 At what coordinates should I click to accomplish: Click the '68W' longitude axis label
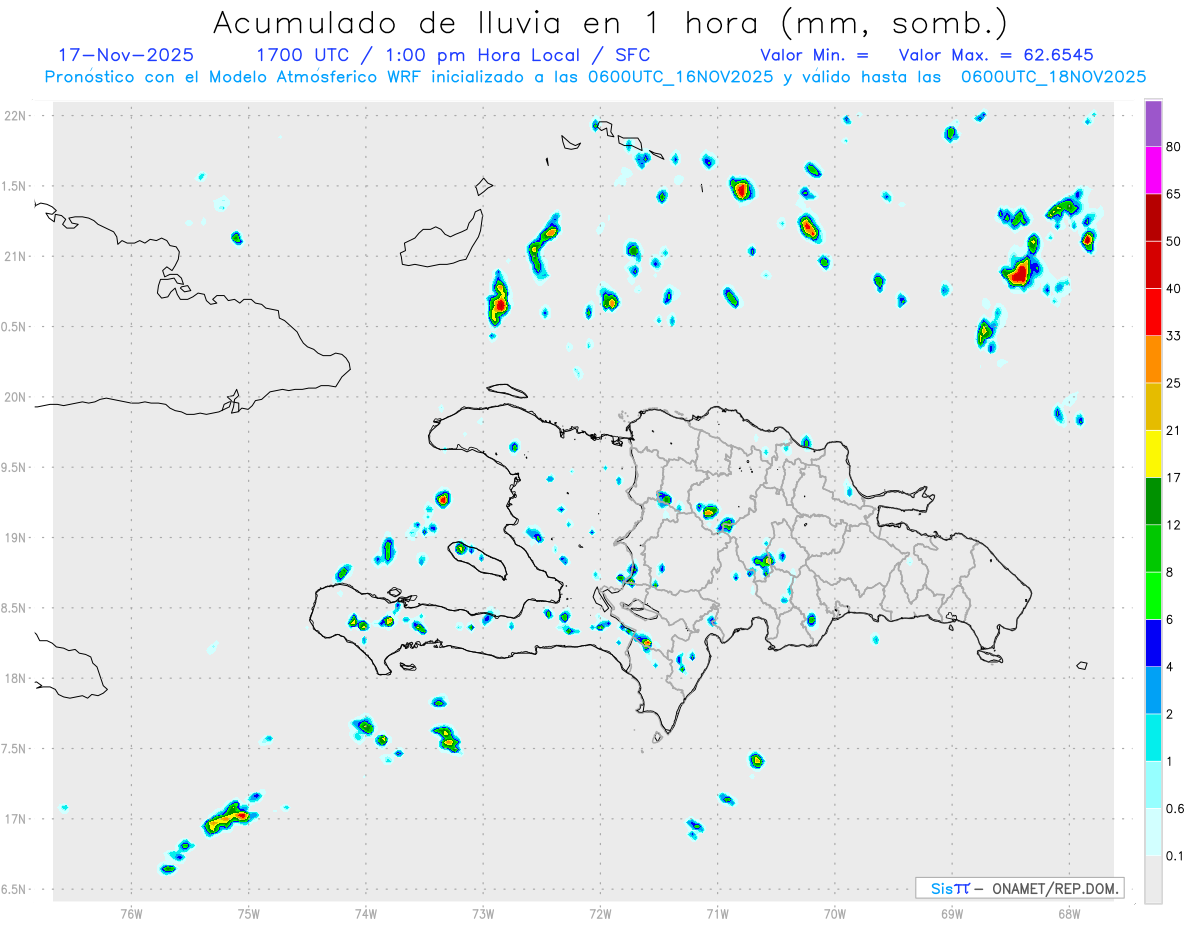click(1069, 914)
